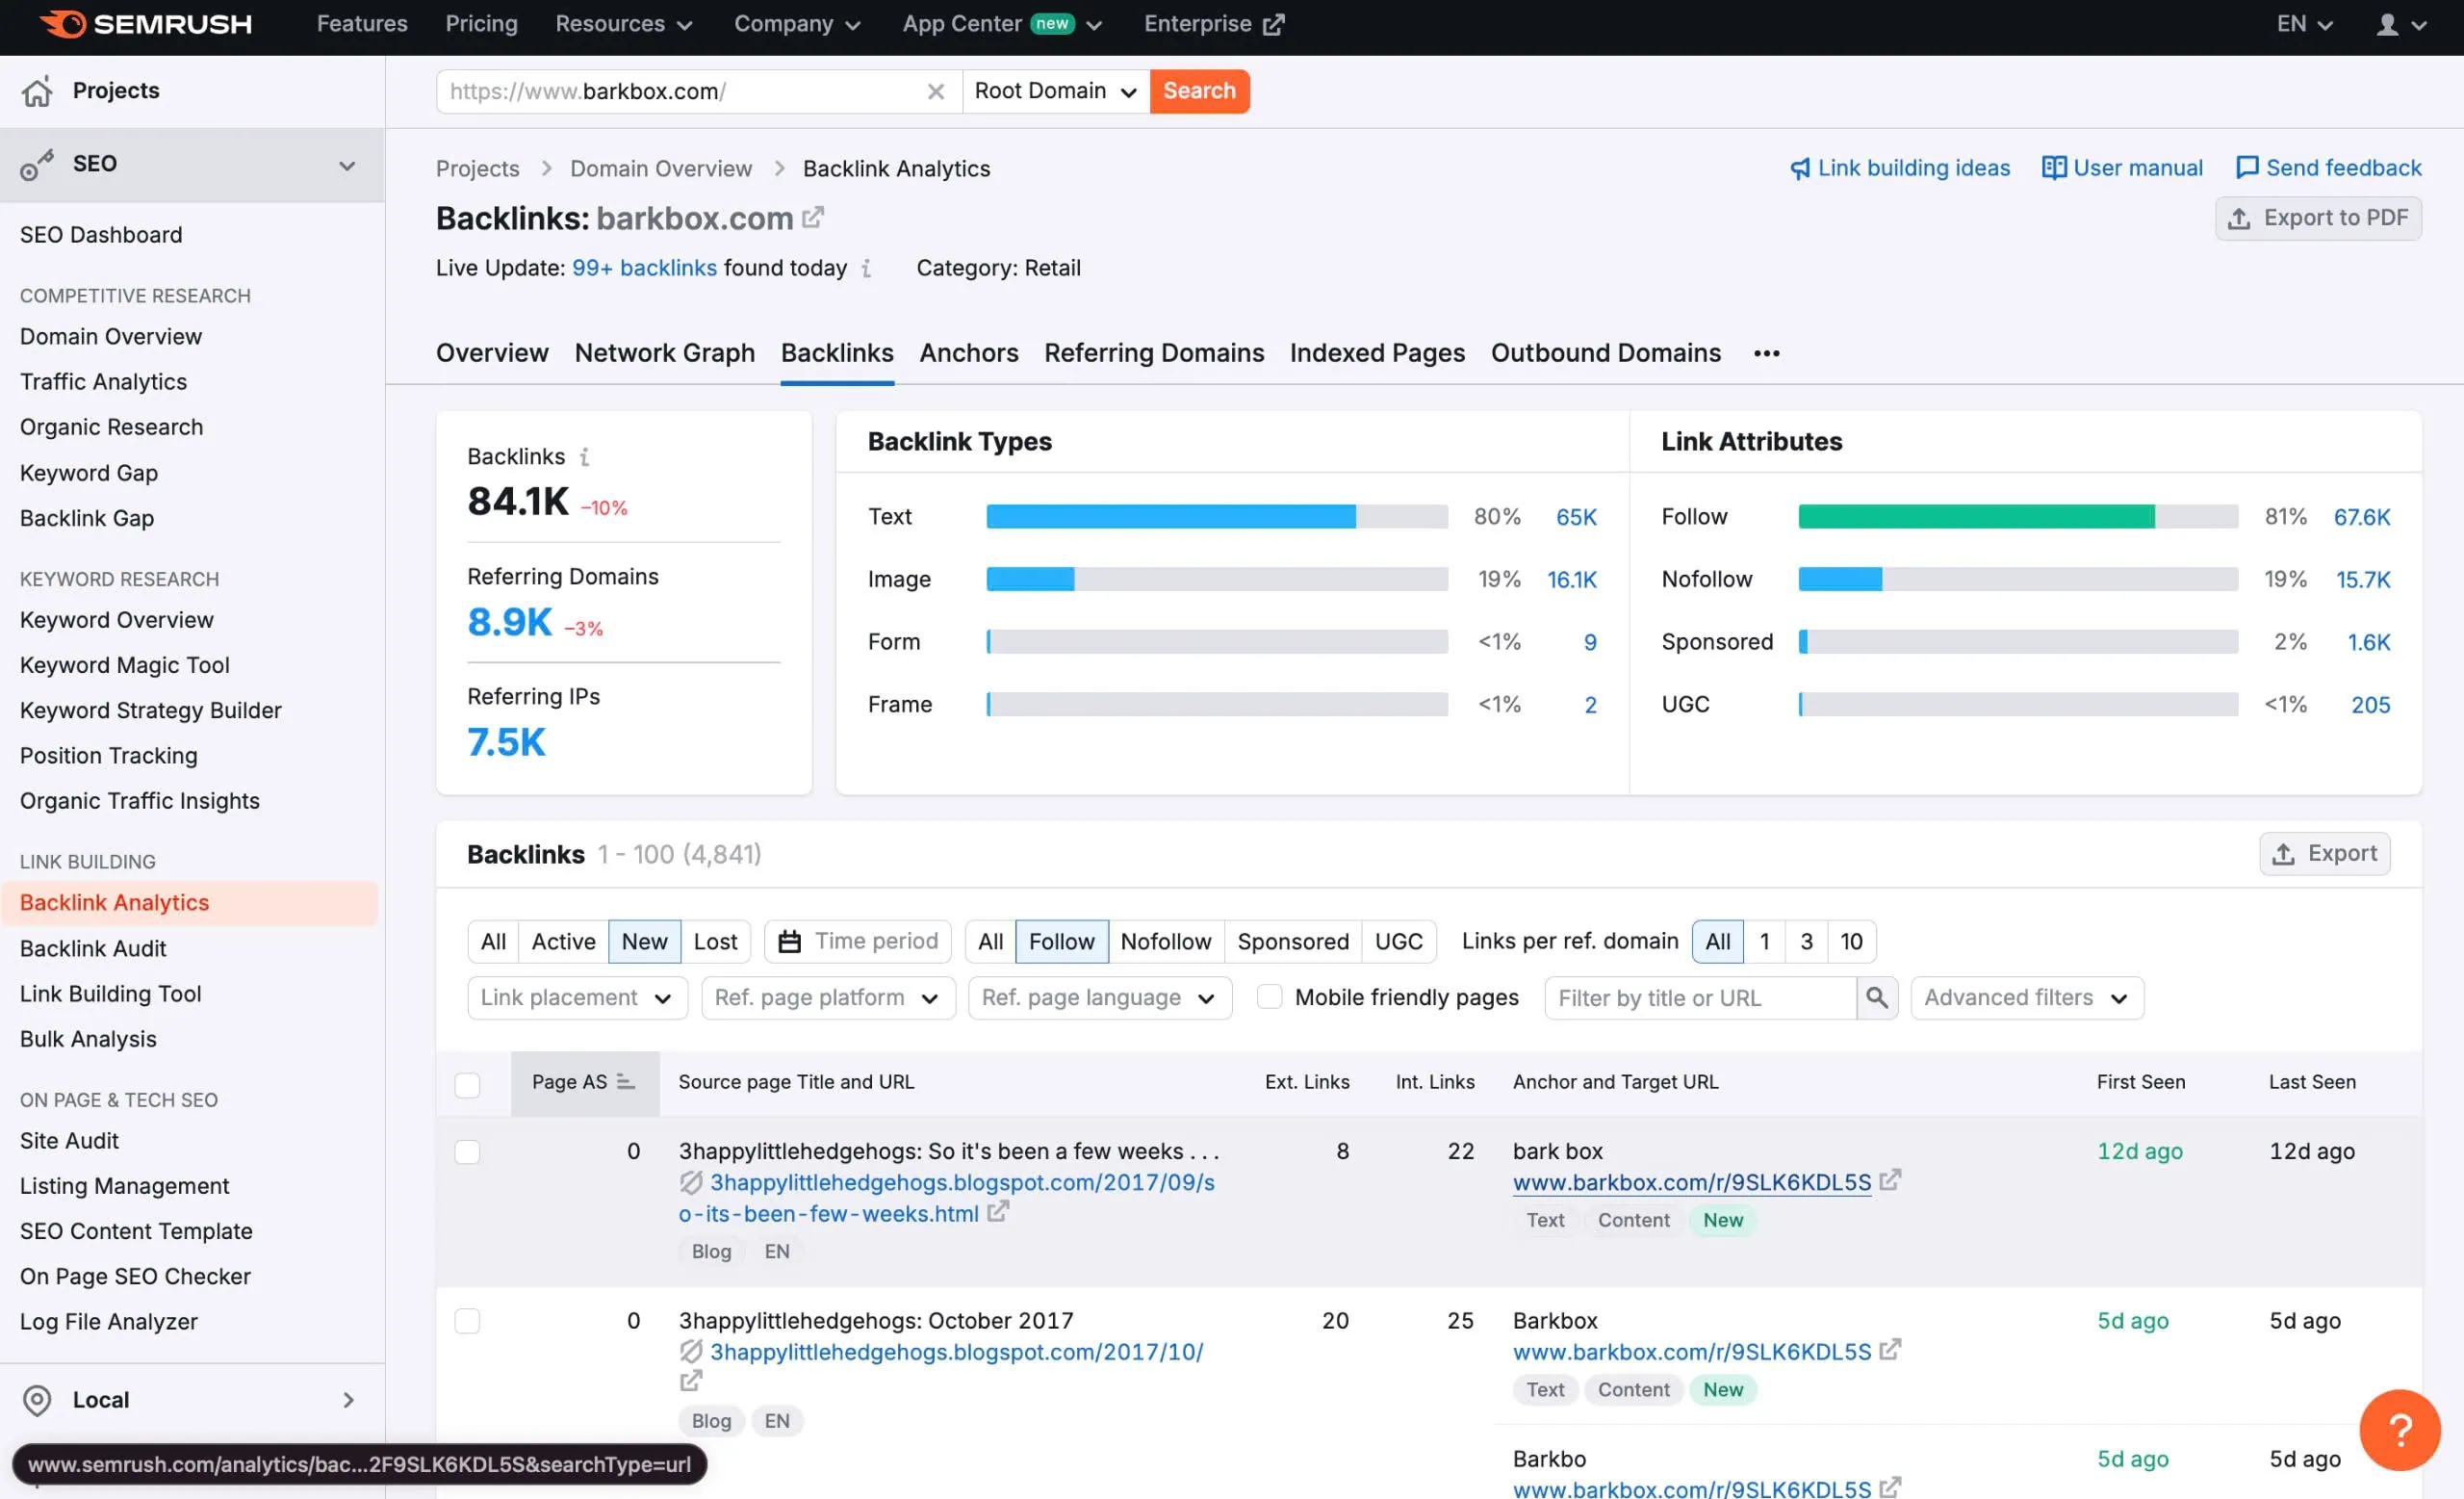Check the October 2017 row checkbox
Image resolution: width=2464 pixels, height=1499 pixels.
click(x=467, y=1321)
